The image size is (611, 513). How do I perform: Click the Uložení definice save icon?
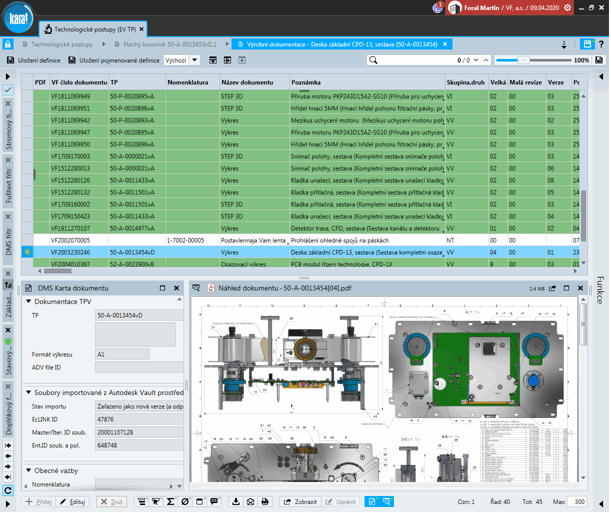point(11,60)
